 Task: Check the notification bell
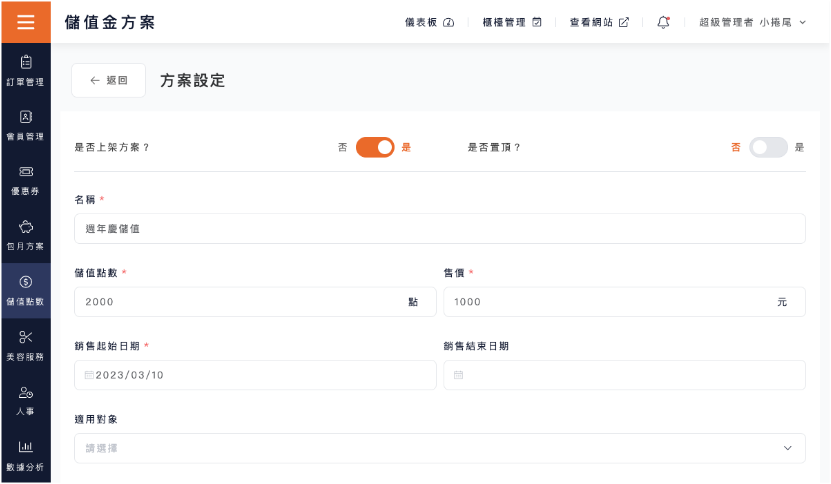coord(664,22)
